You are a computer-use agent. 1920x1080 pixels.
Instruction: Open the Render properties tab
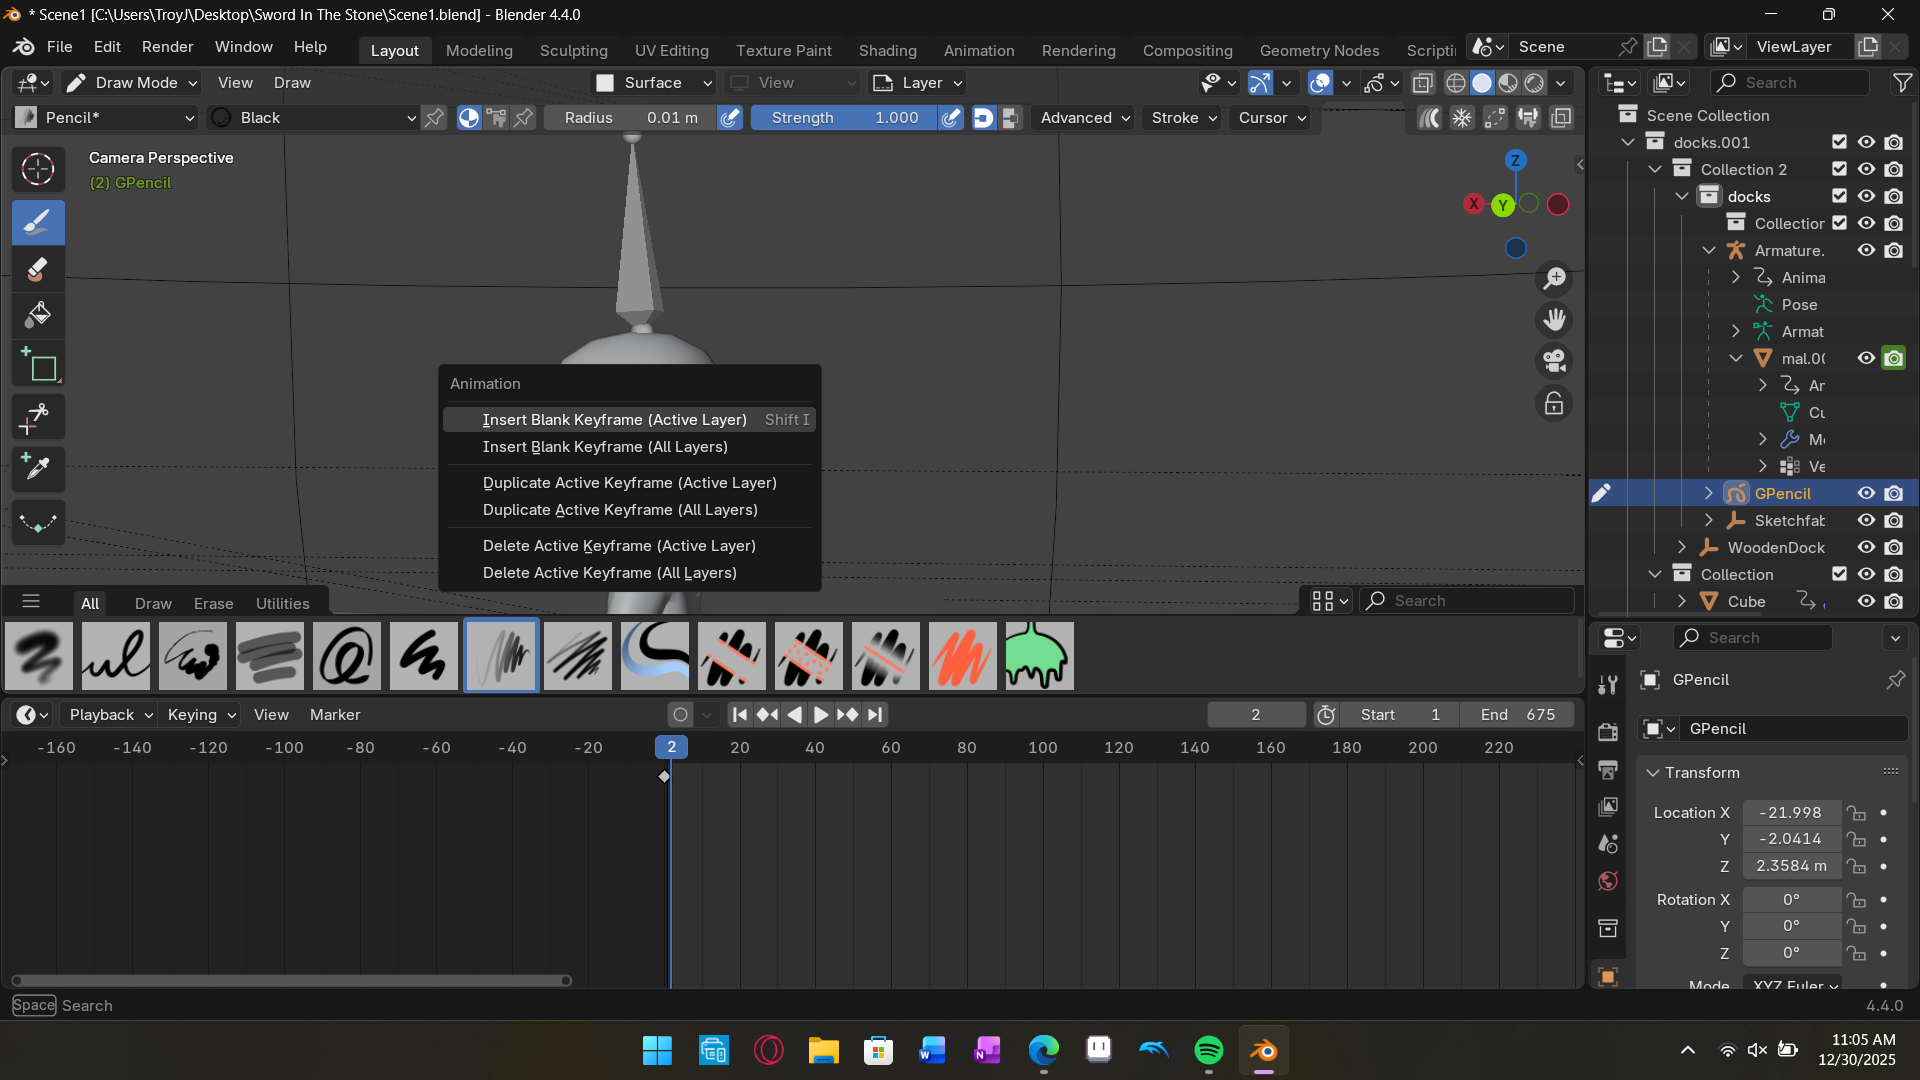pyautogui.click(x=1608, y=732)
